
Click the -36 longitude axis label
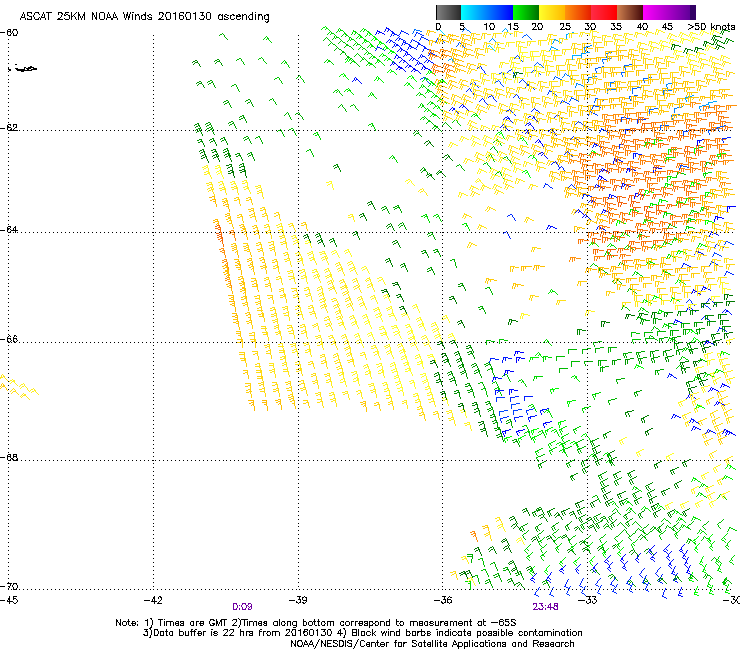(443, 600)
